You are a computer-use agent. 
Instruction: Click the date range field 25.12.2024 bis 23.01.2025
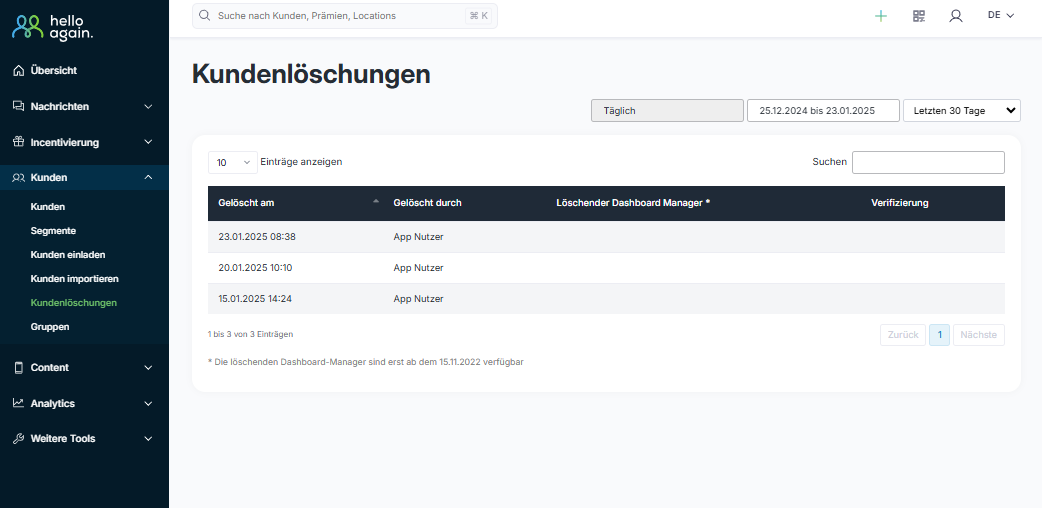coord(823,111)
